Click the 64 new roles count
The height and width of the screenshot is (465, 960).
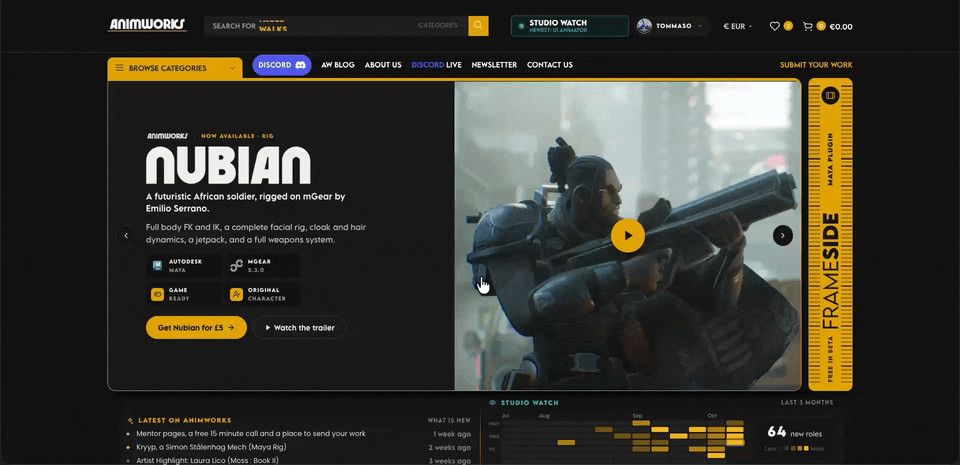tap(794, 432)
